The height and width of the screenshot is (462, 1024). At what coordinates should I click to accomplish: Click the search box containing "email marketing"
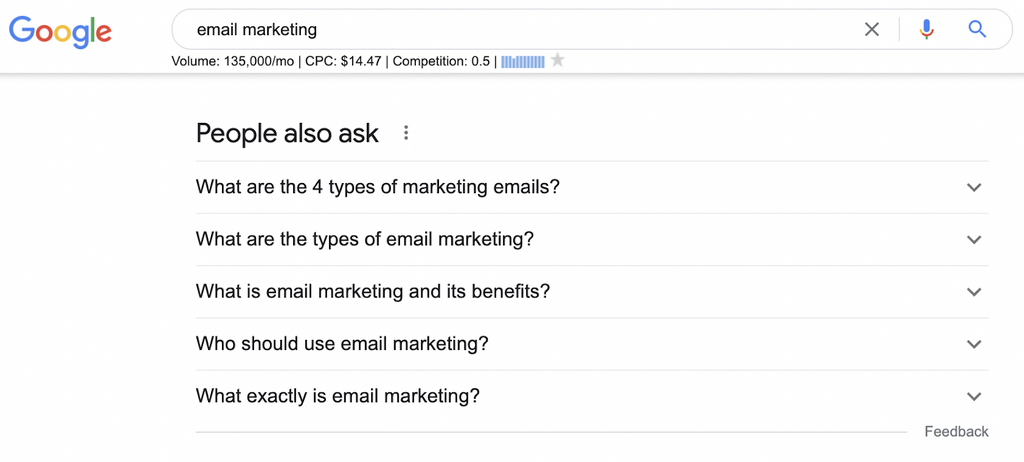520,30
